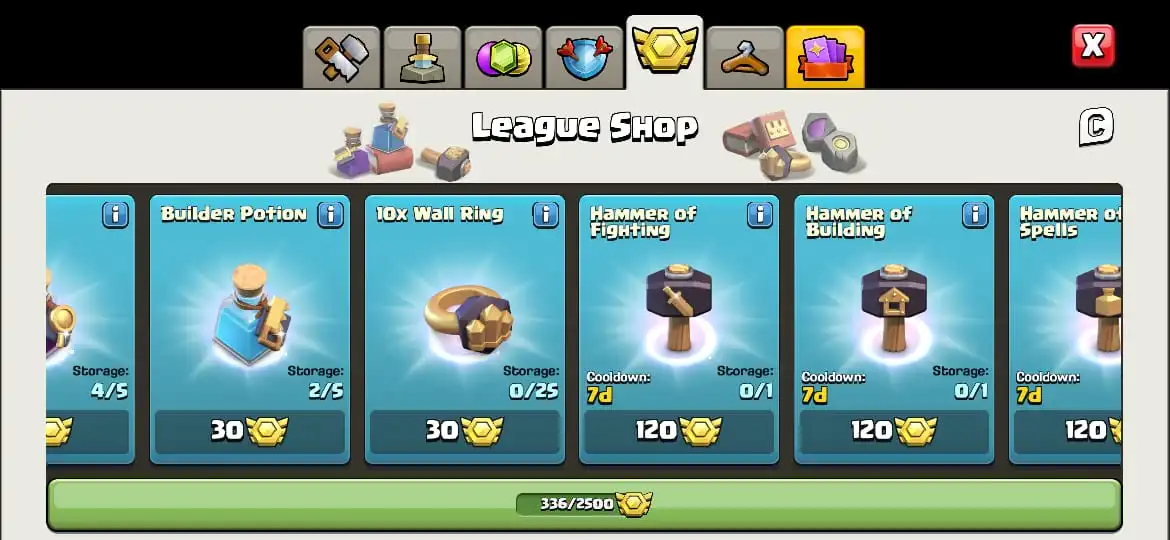
Task: Show info for Builder Potion
Action: point(331,215)
